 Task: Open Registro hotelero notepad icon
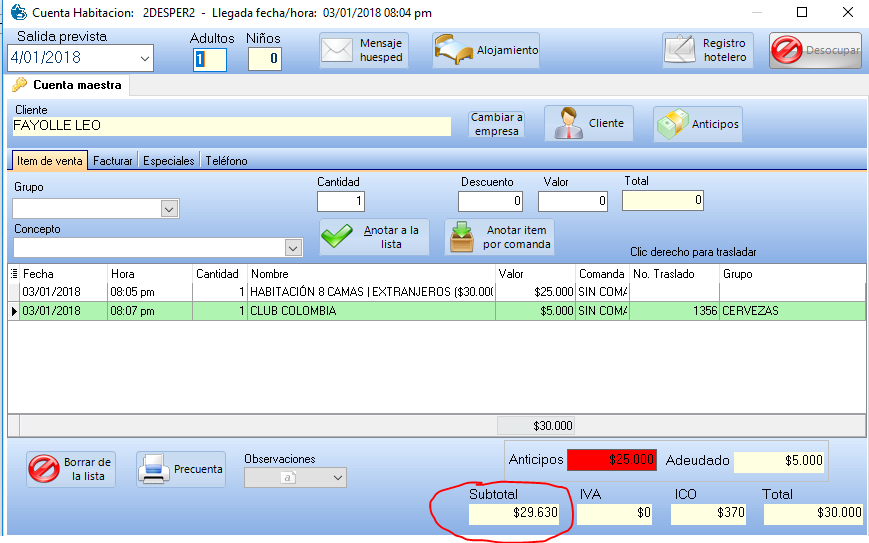click(x=681, y=50)
